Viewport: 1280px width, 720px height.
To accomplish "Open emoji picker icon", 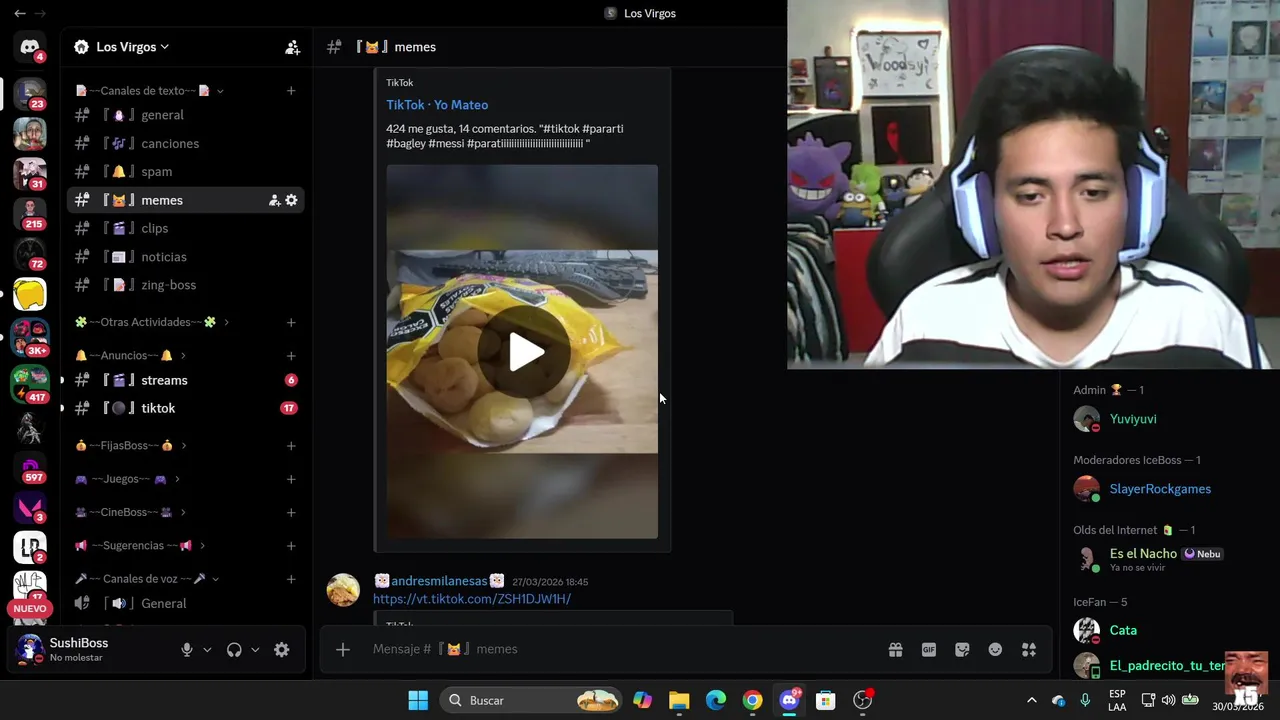I will pyautogui.click(x=995, y=650).
